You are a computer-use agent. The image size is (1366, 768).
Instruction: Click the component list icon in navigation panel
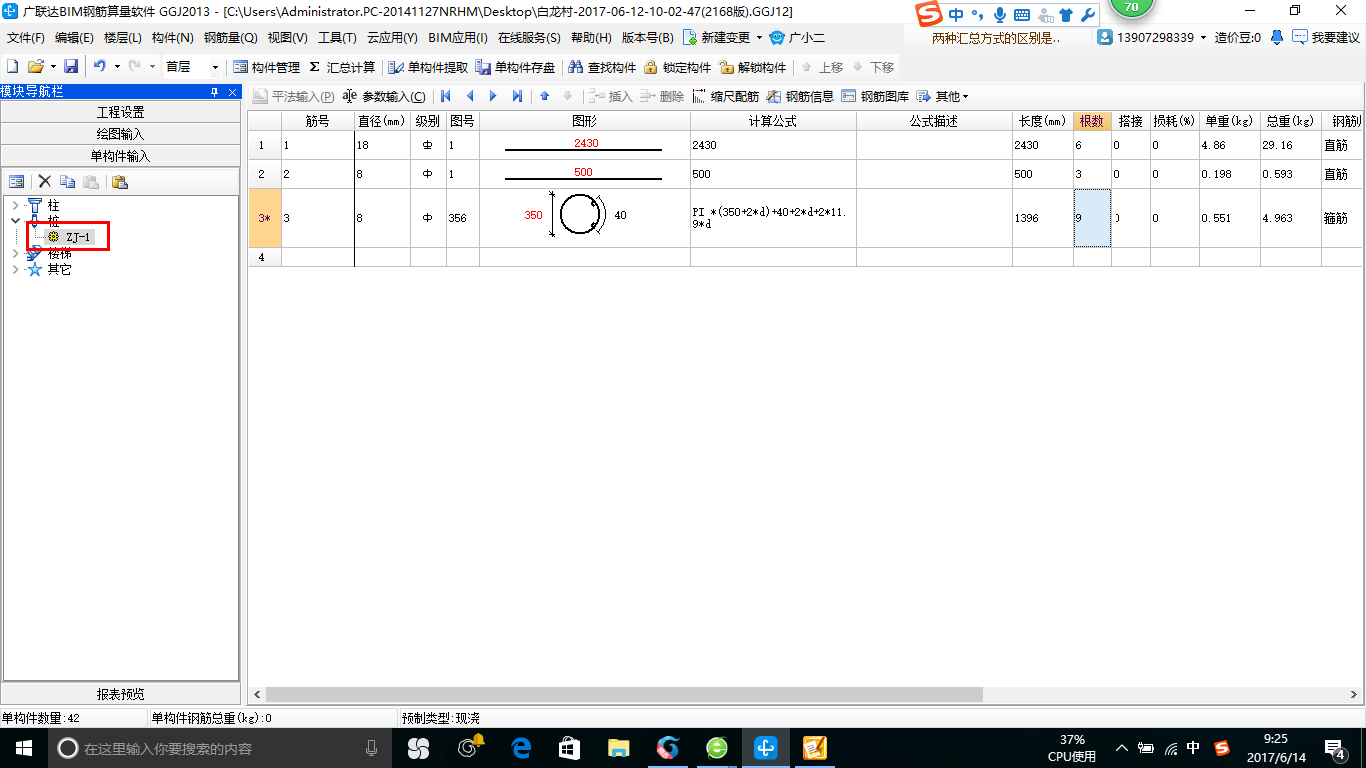[16, 181]
